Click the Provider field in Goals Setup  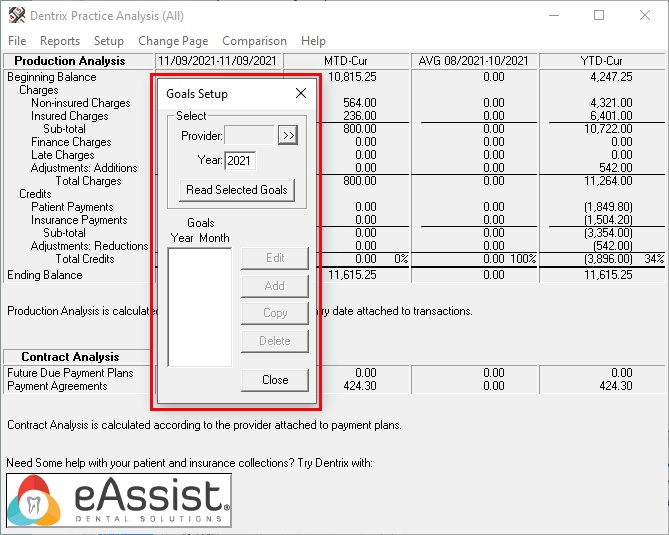249,136
